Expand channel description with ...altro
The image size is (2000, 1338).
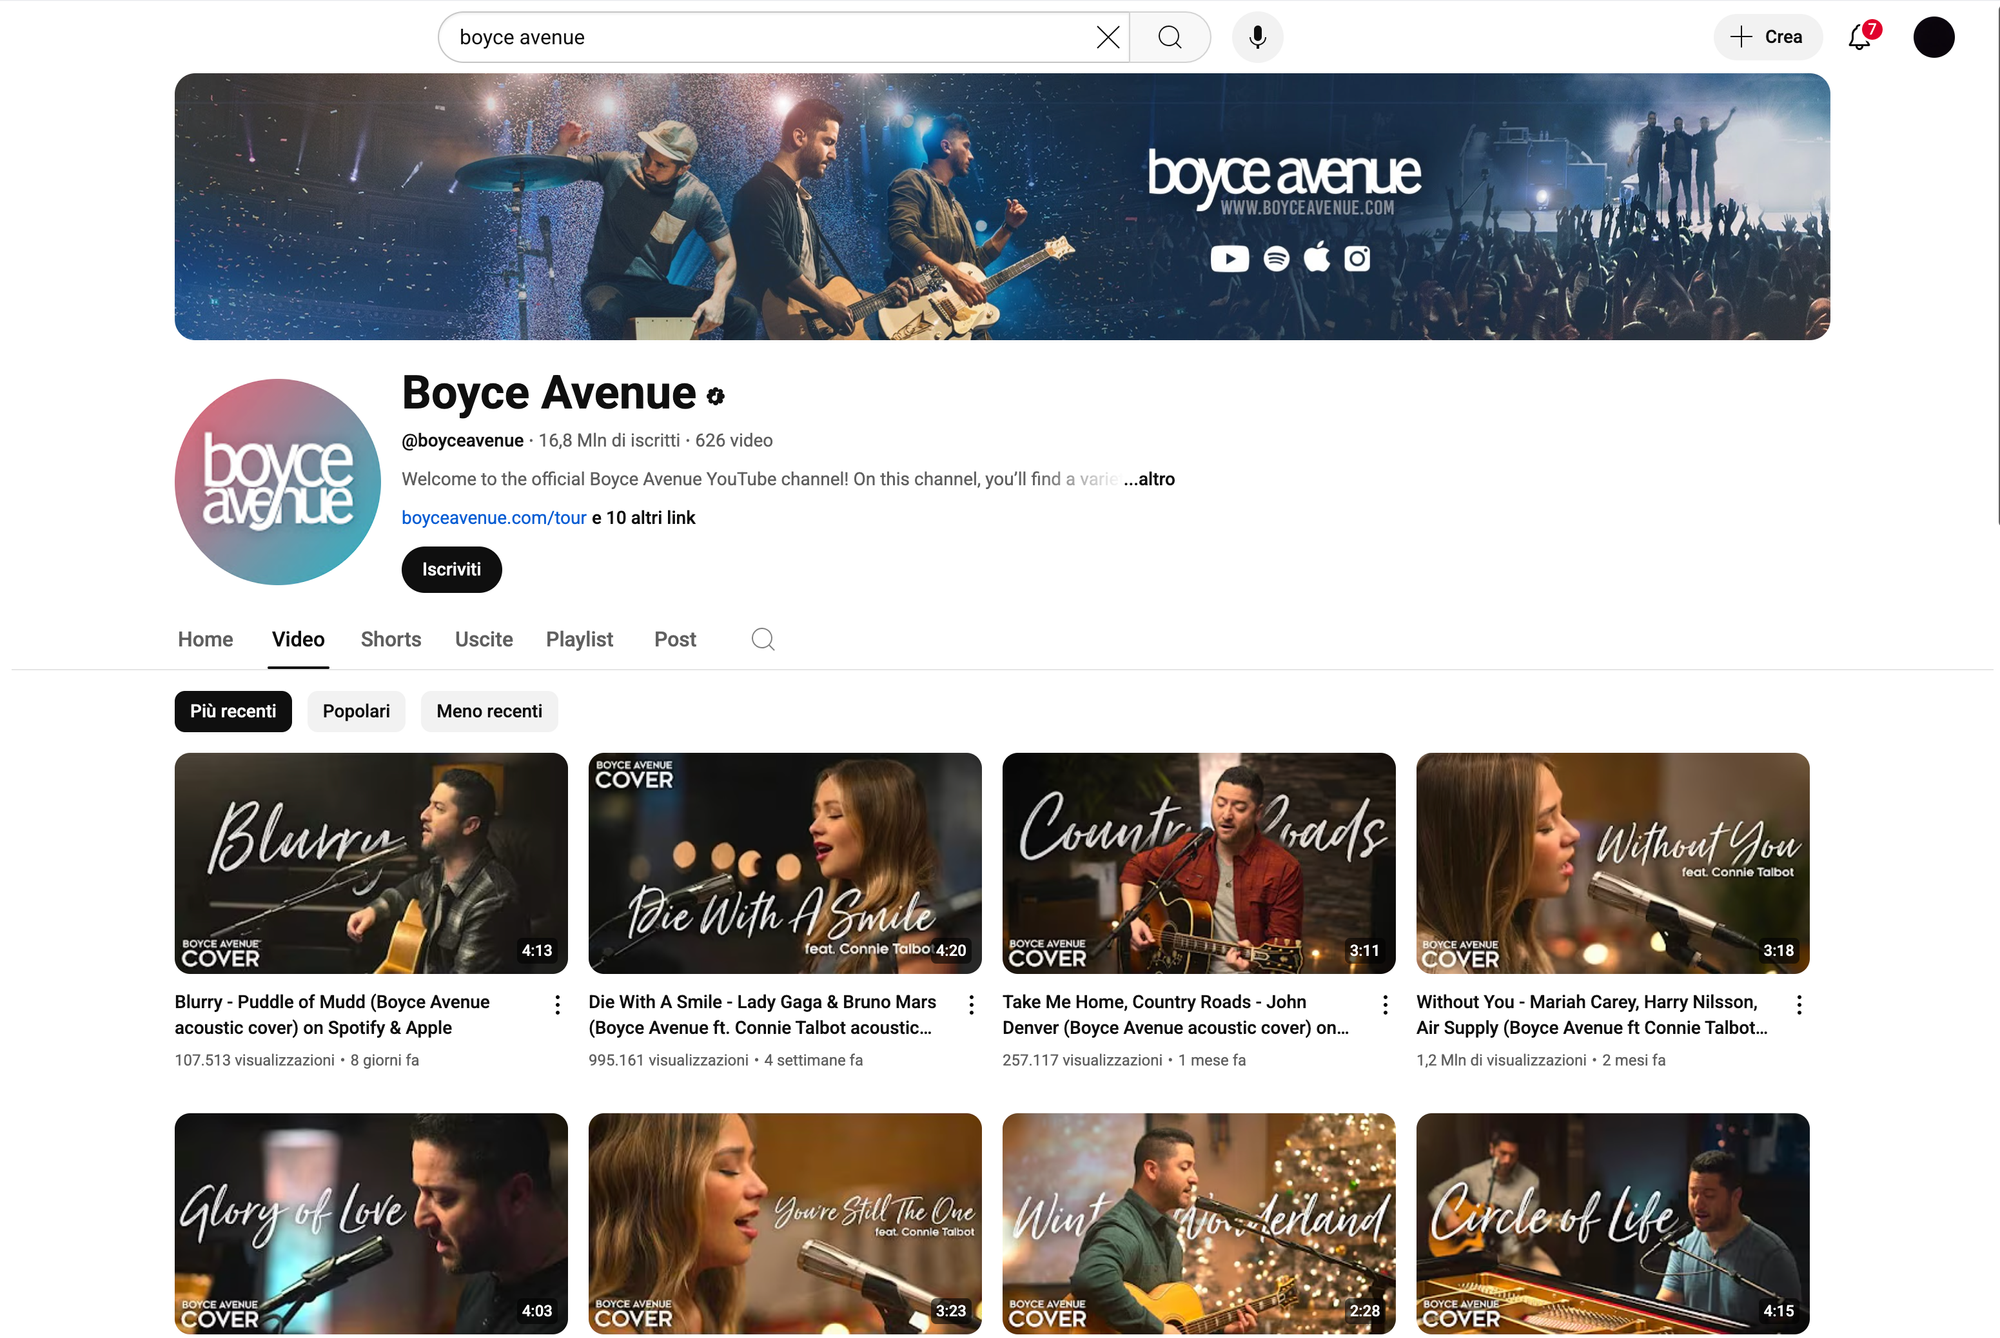1149,479
